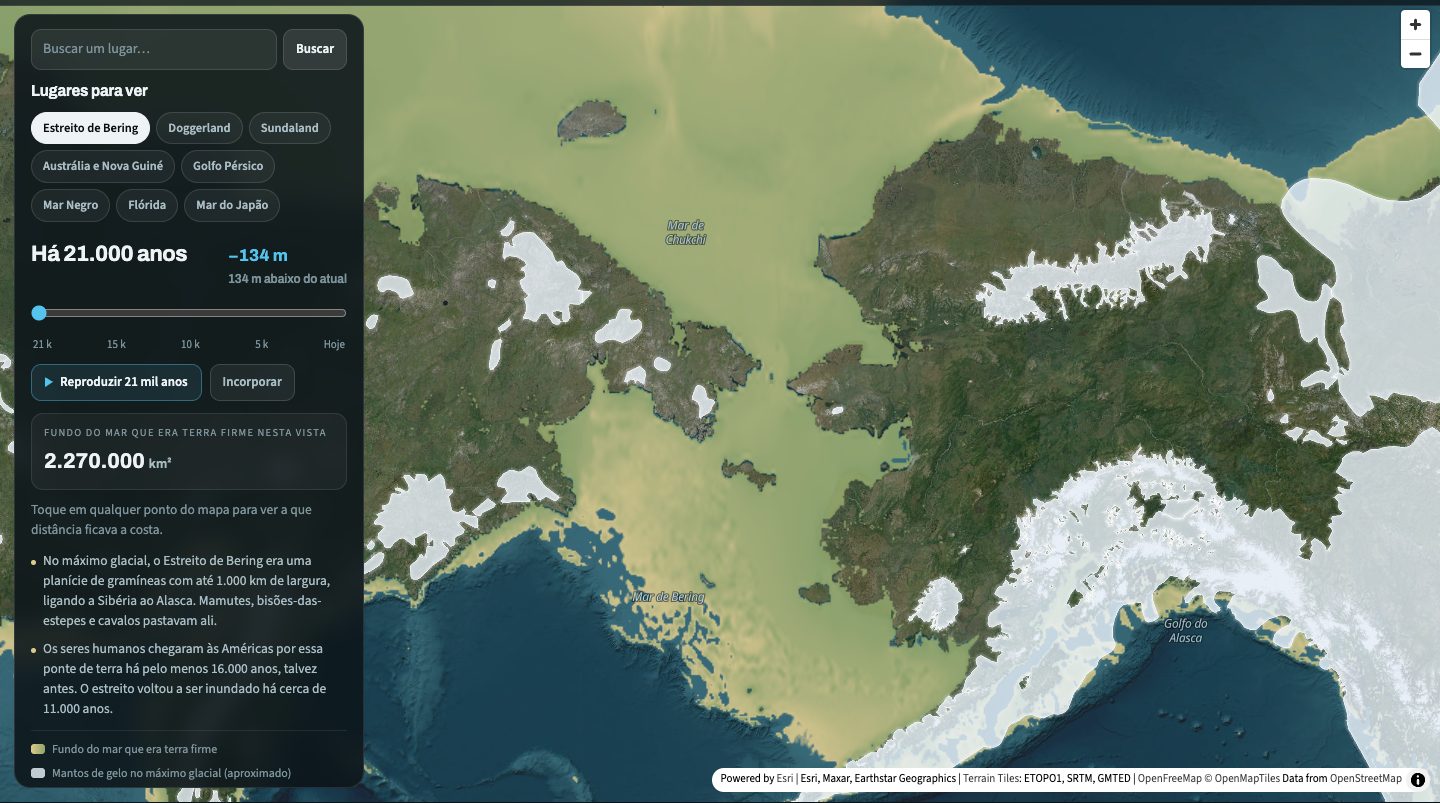Click the 'Há 21.000 anos' heading
This screenshot has width=1440, height=803.
[109, 254]
